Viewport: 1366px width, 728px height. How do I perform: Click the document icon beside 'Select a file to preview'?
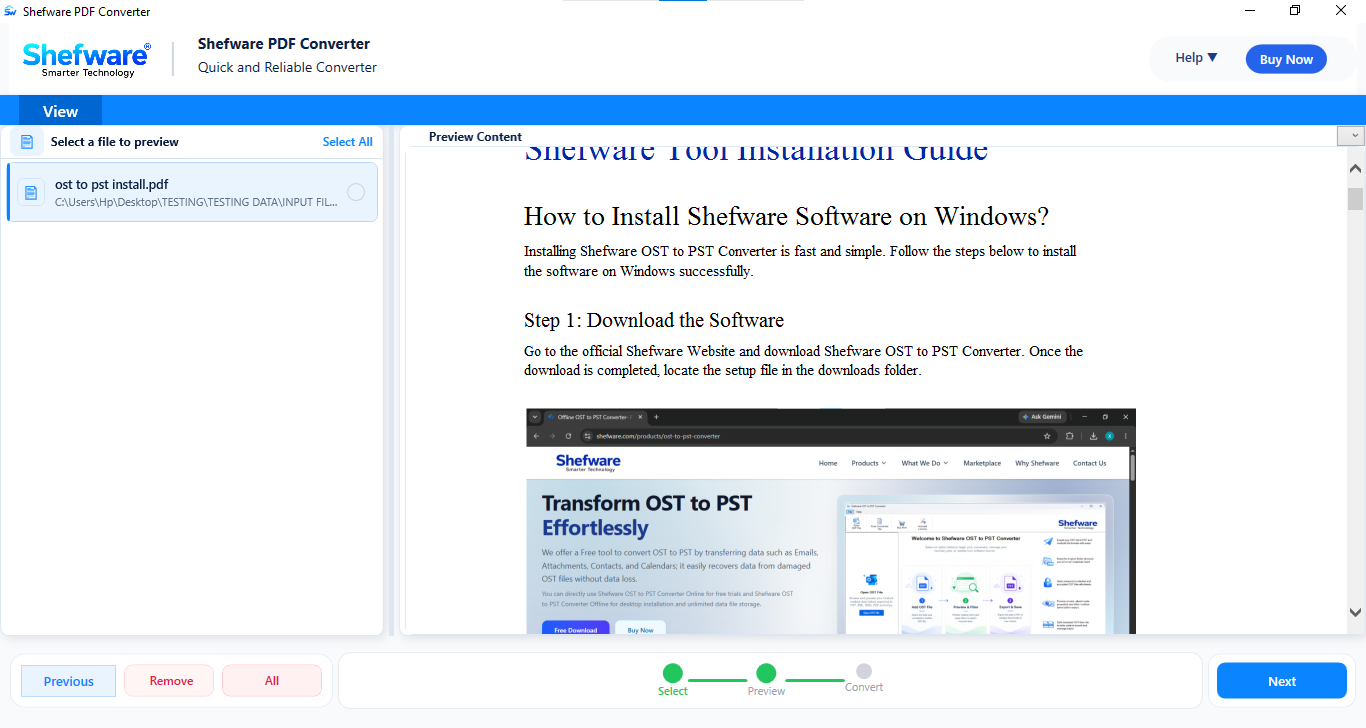[x=27, y=142]
